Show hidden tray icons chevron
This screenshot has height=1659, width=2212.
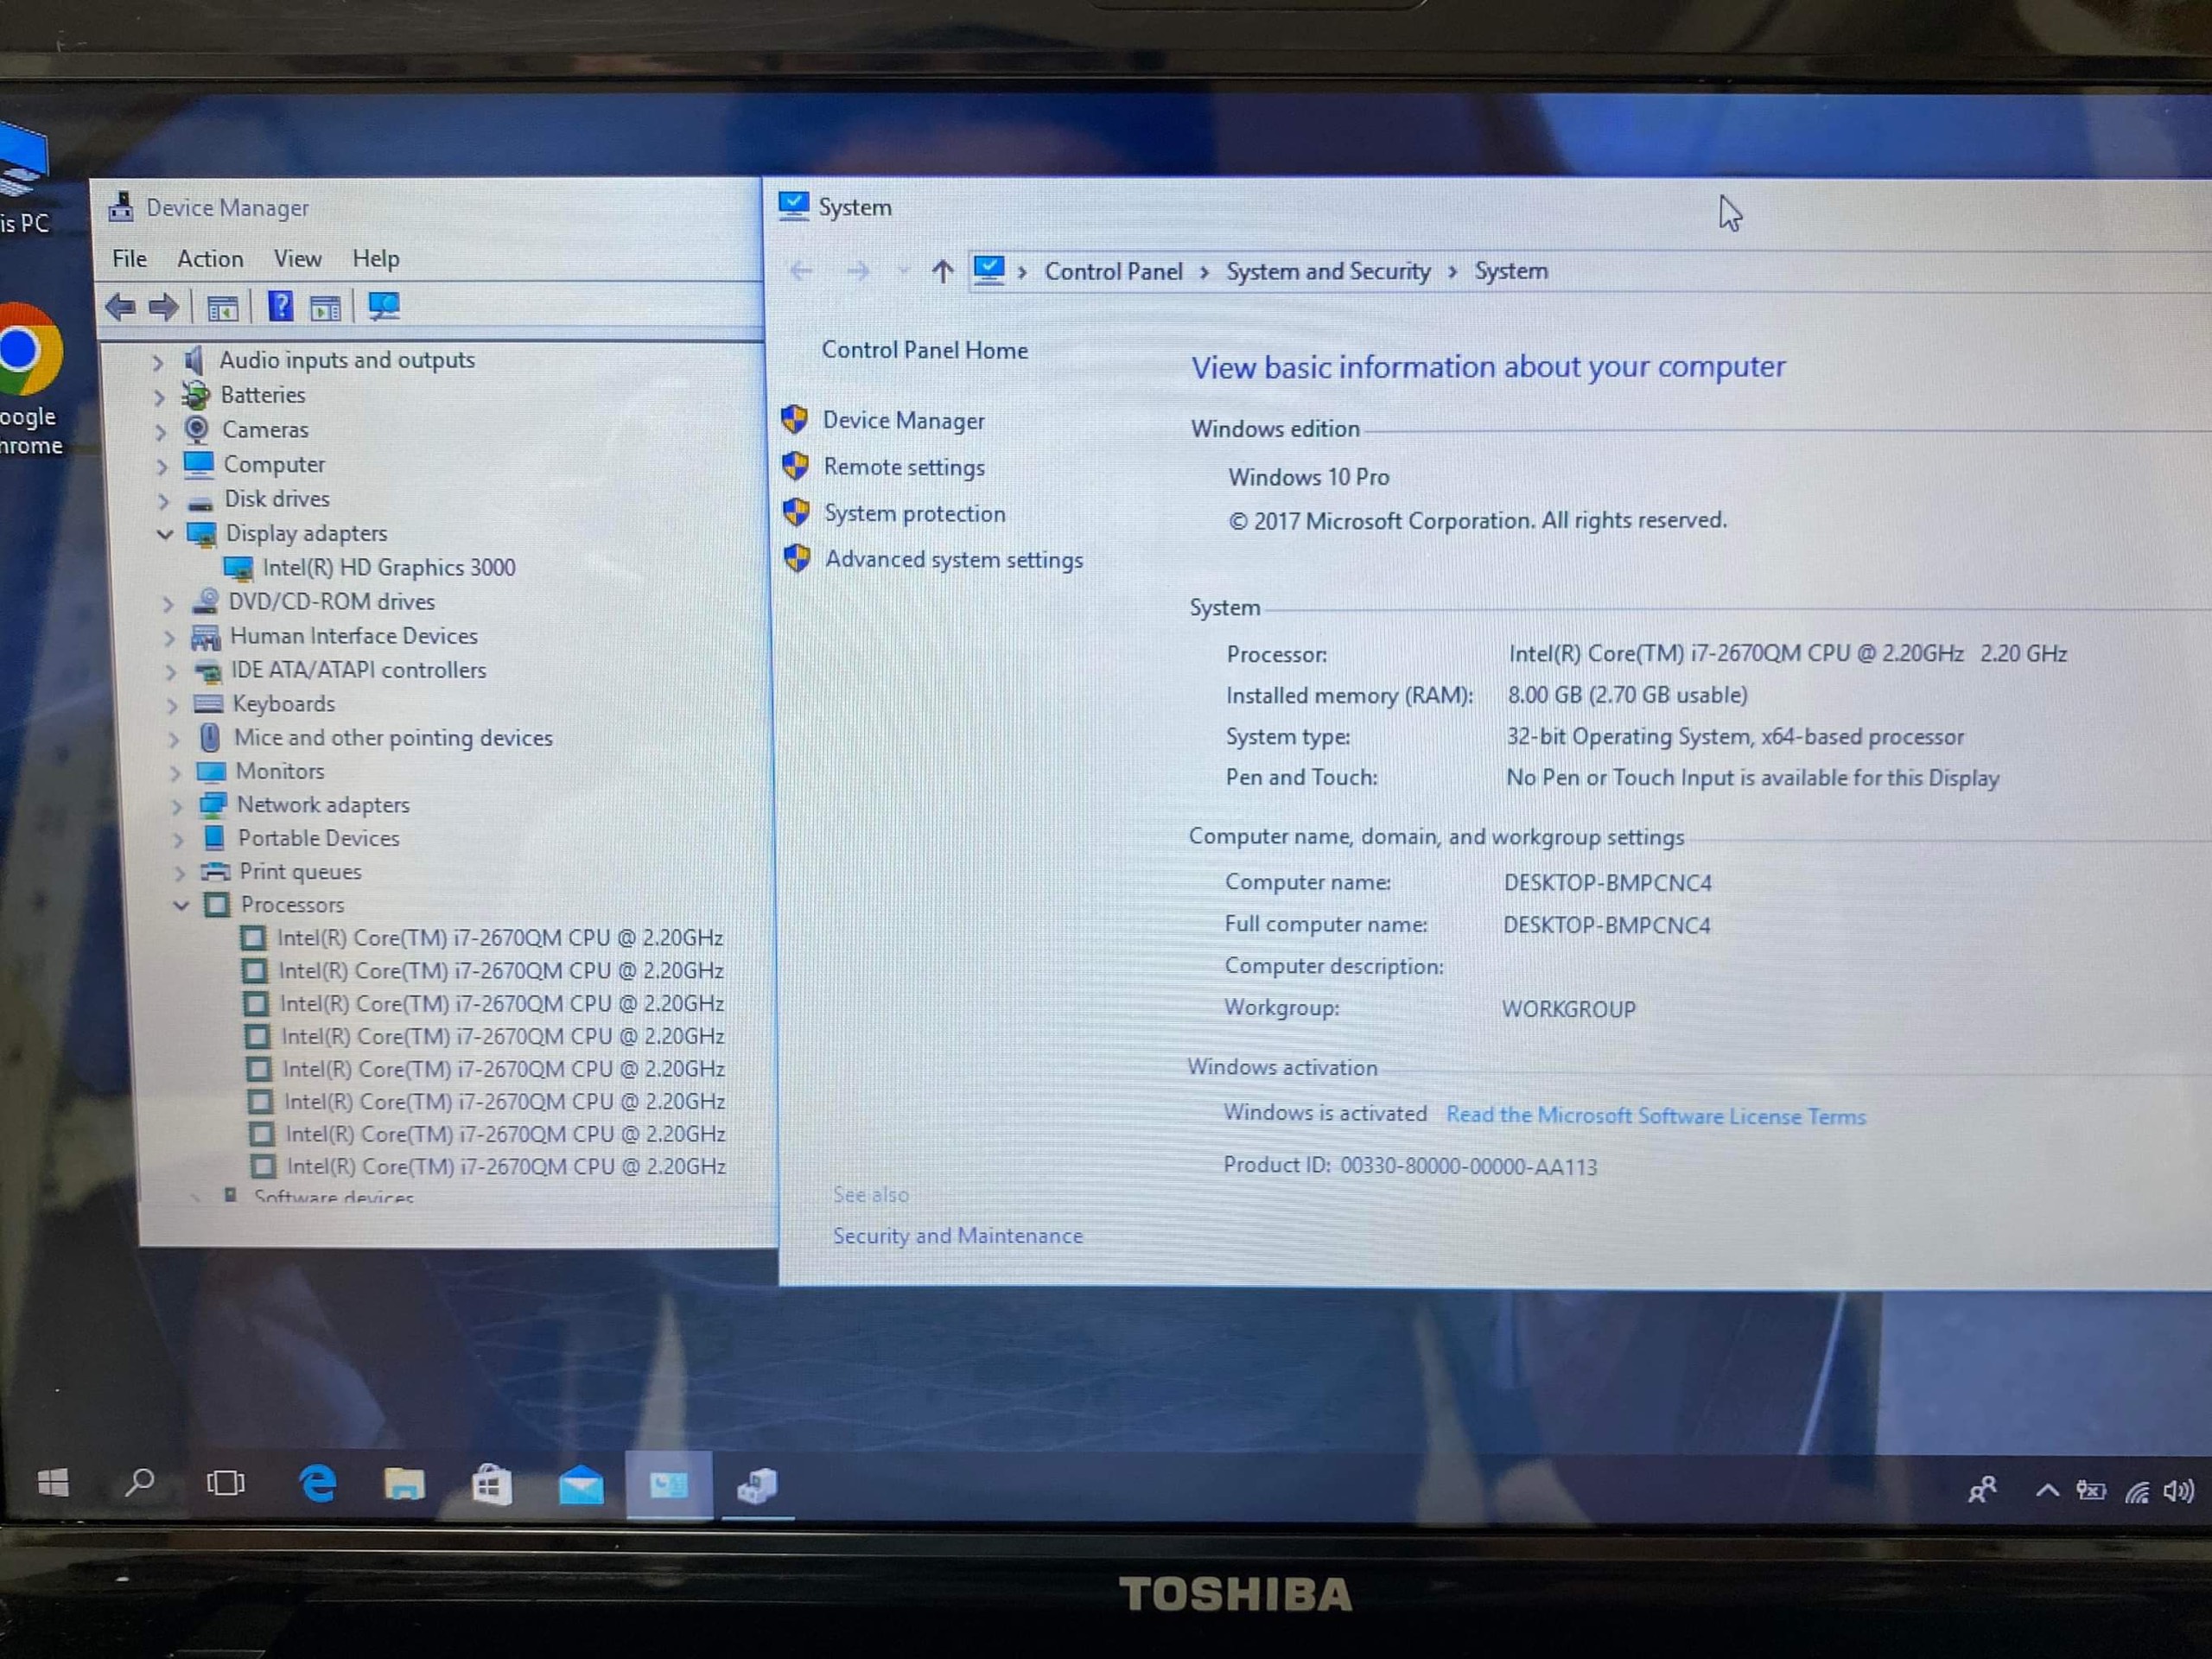[2047, 1491]
